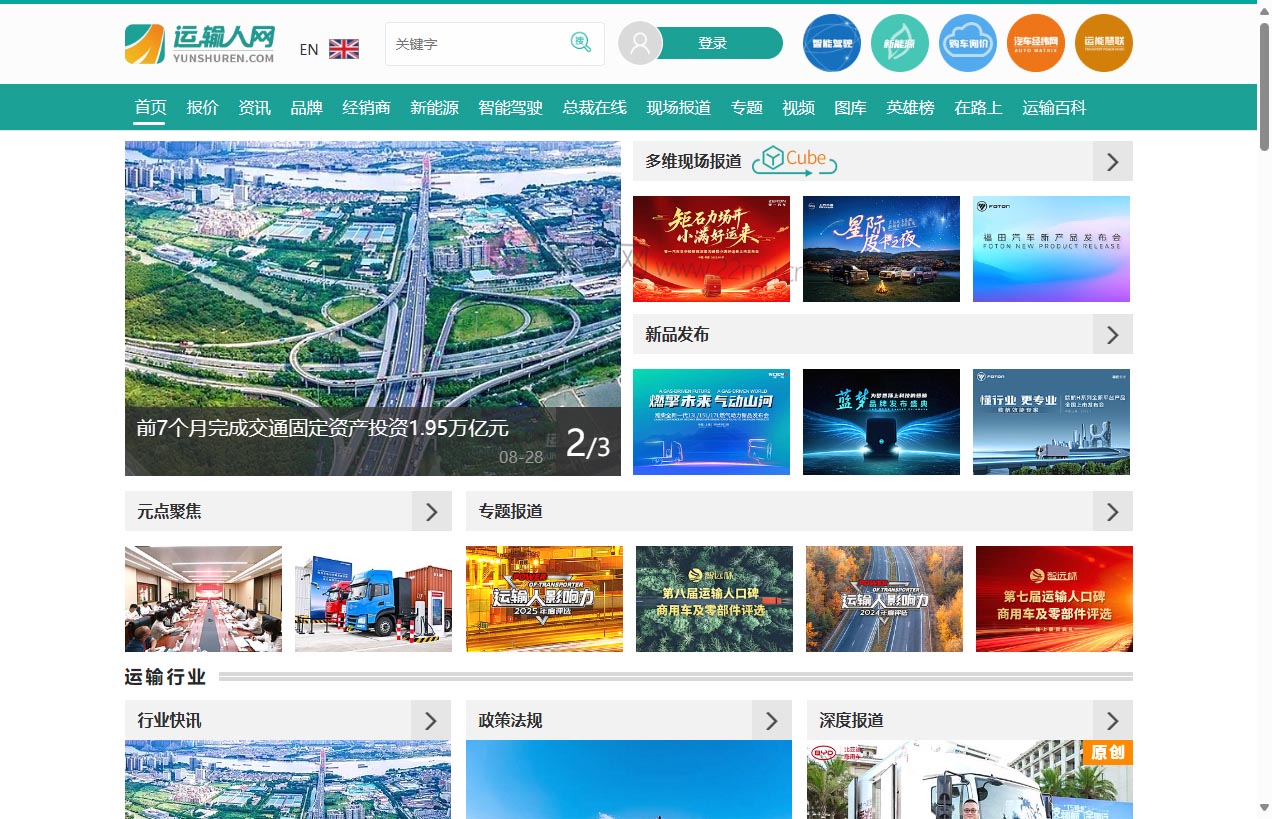Go to the 新能源 navigation tab
Image resolution: width=1272 pixels, height=819 pixels.
pos(434,108)
